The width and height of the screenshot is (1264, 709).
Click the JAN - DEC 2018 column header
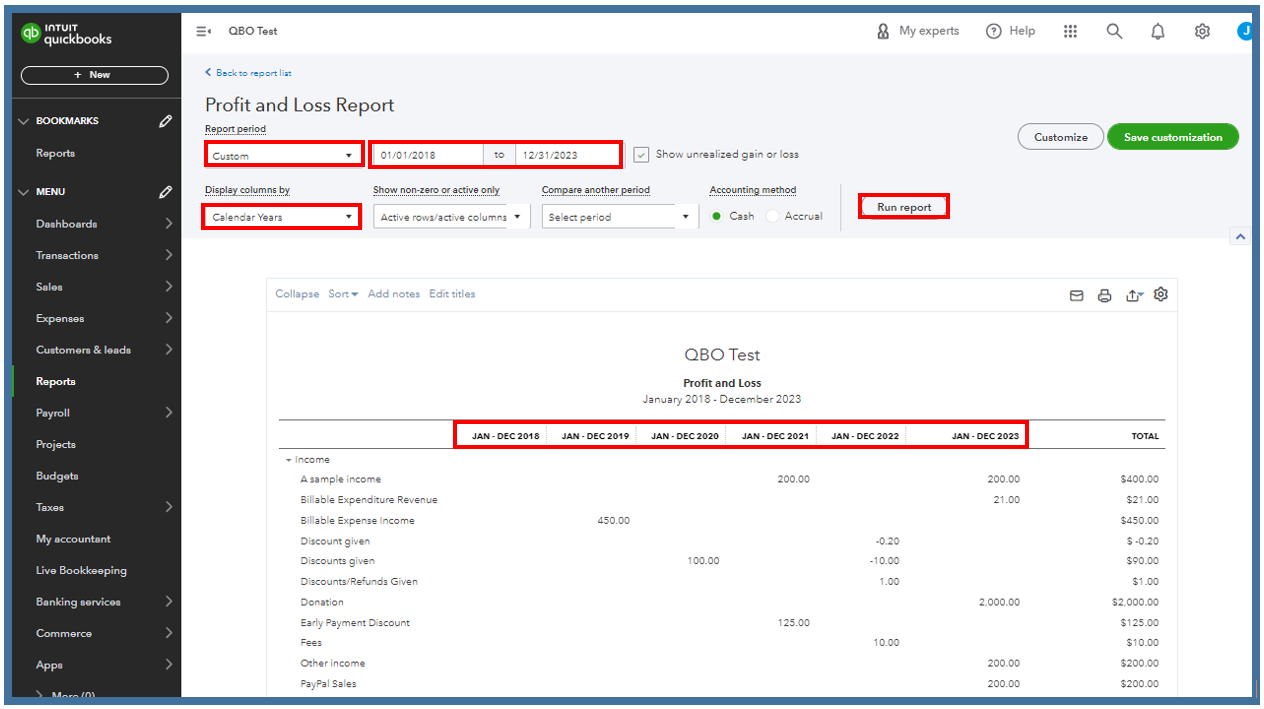tap(505, 436)
